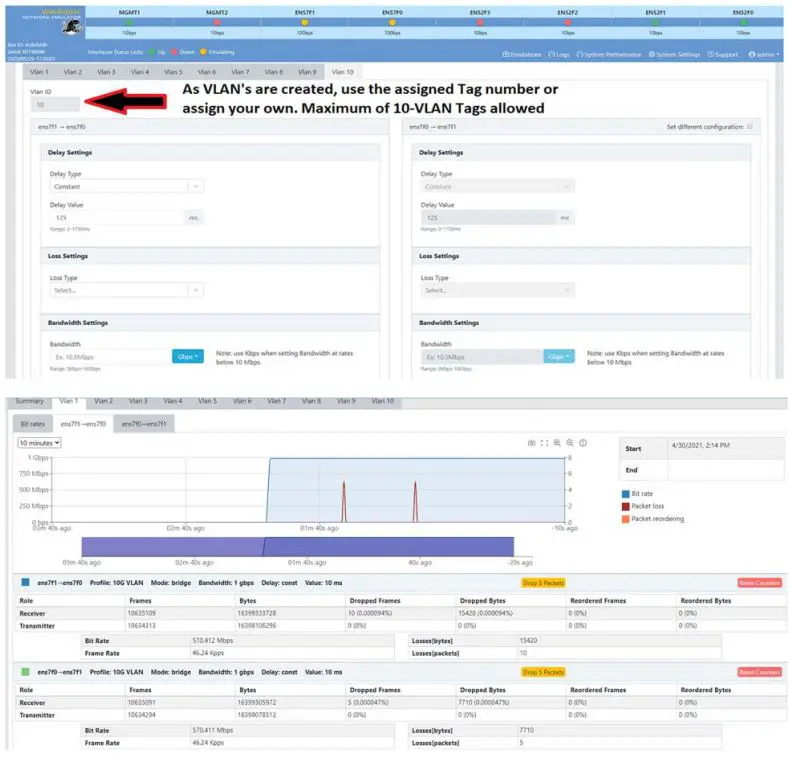Open System Performance
The width and height of the screenshot is (789, 772).
tap(609, 54)
